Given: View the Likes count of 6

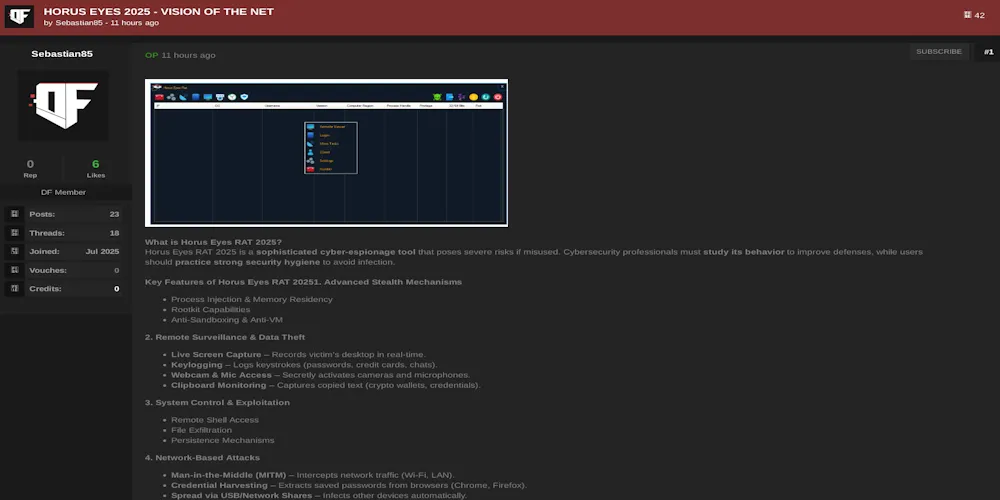Looking at the screenshot, I should pos(96,164).
